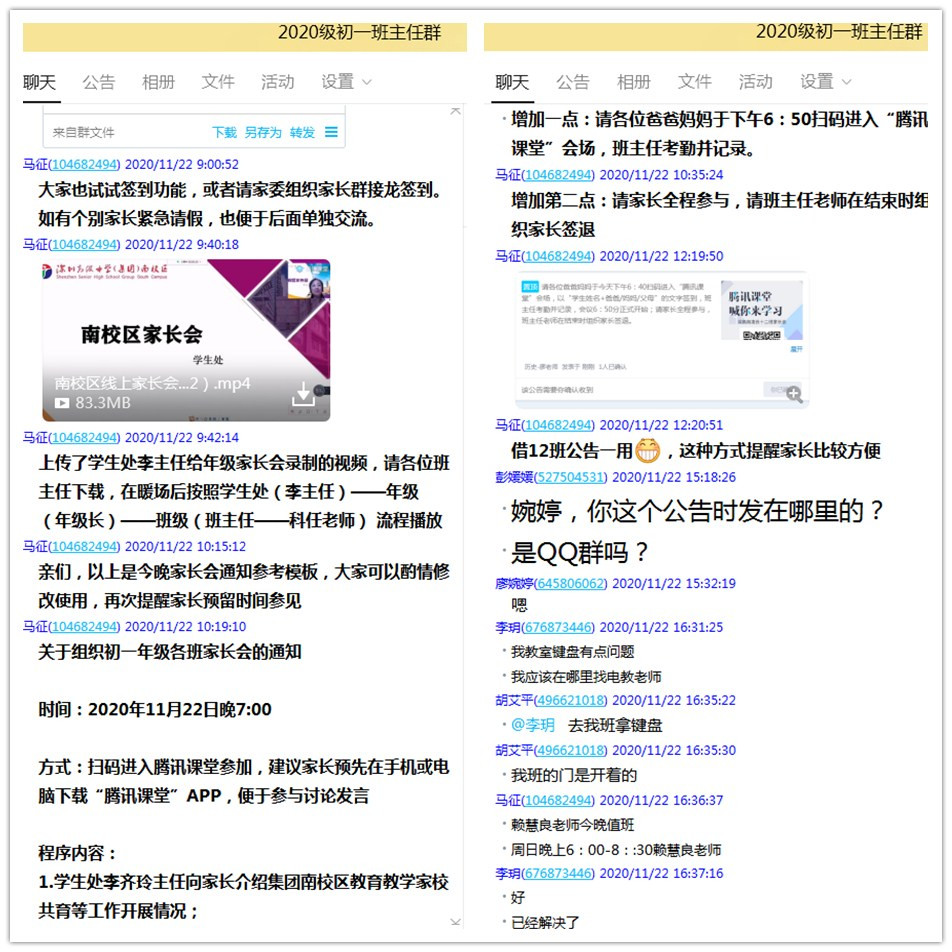Click the line 时间:2020年11月22日晚7:00
The height and width of the screenshot is (952, 952).
155,709
